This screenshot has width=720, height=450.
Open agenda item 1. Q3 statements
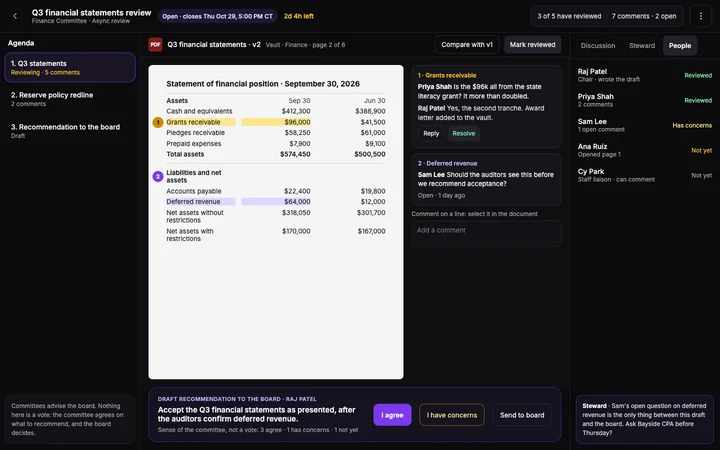(70, 68)
